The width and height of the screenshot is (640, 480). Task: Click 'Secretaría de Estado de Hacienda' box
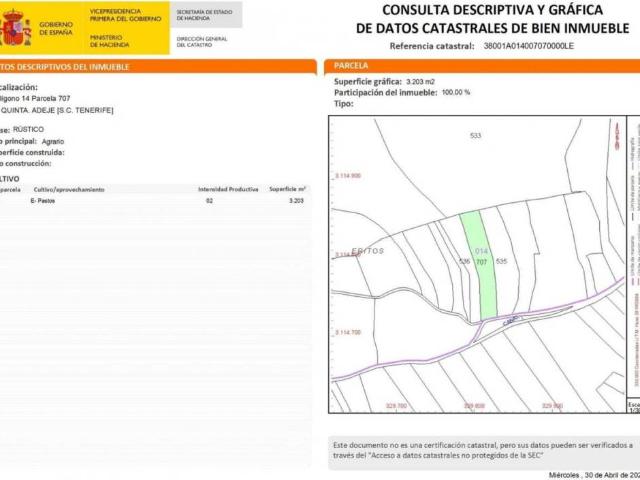[206, 15]
